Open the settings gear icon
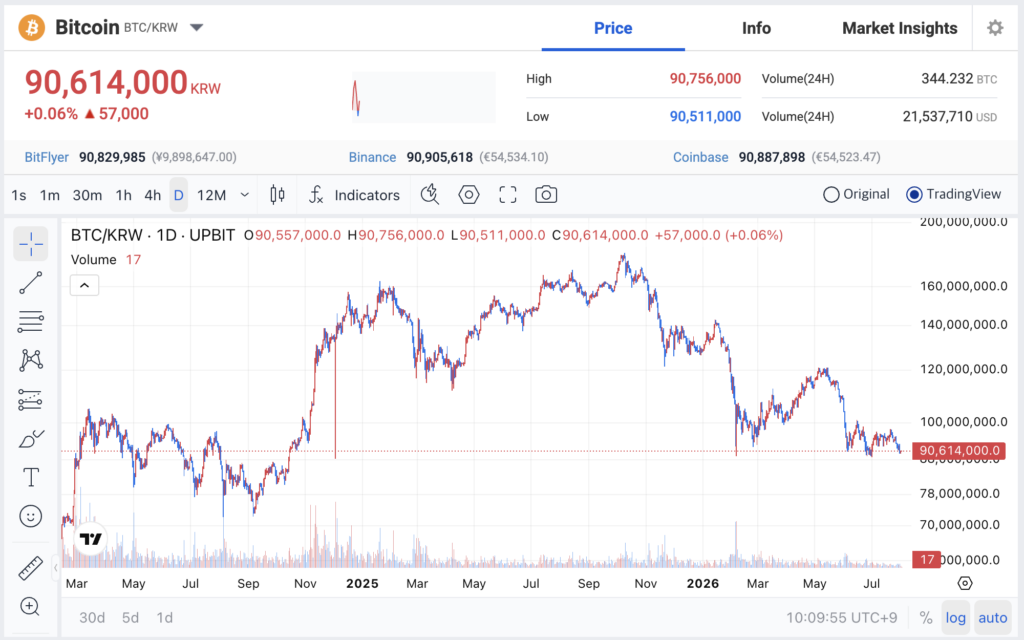This screenshot has height=640, width=1024. 995,27
